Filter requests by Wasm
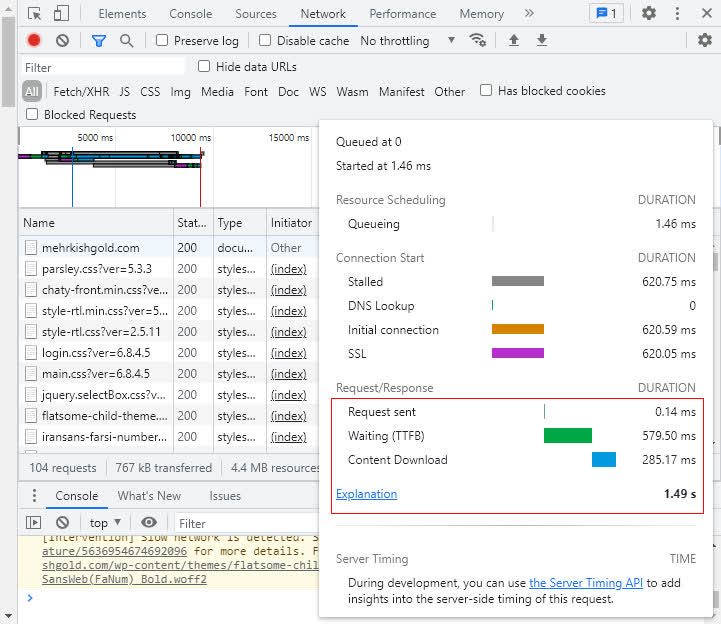Viewport: 721px width, 624px height. coord(352,92)
